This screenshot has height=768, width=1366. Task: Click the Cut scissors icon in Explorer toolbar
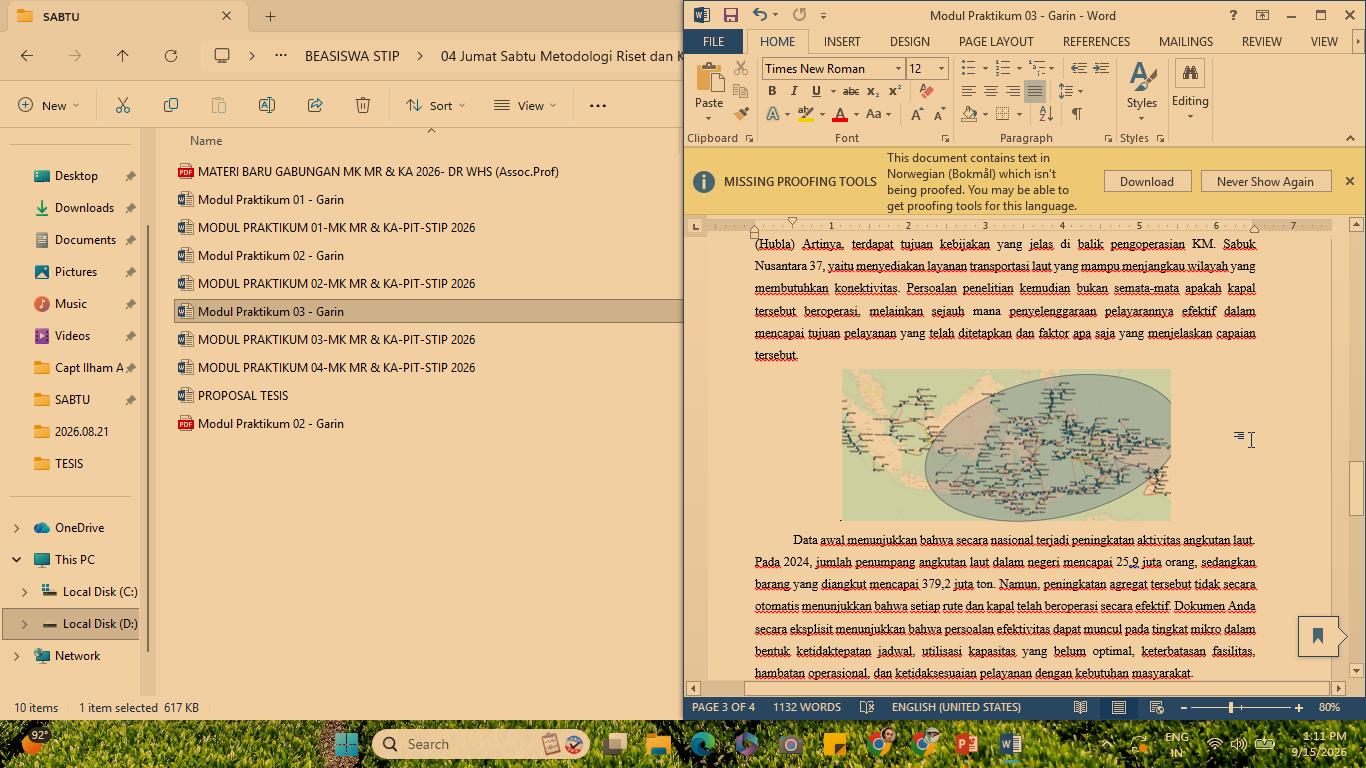(123, 105)
